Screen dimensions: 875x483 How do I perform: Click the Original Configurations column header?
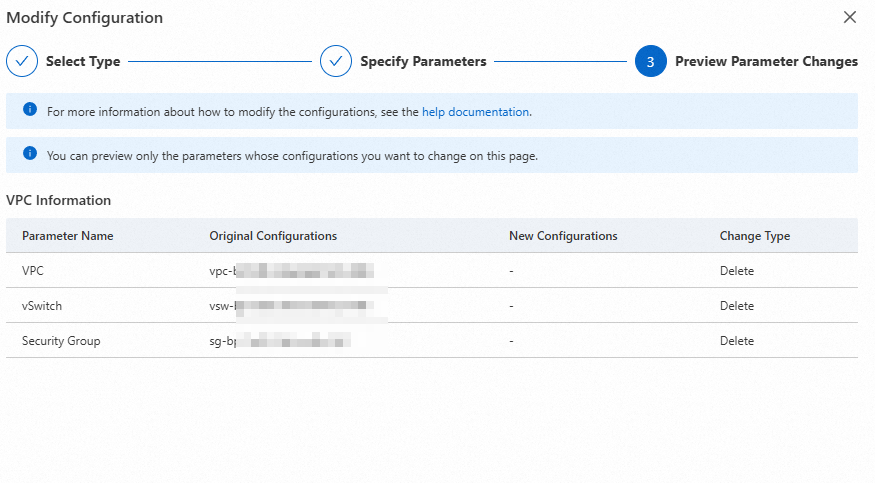pos(273,236)
